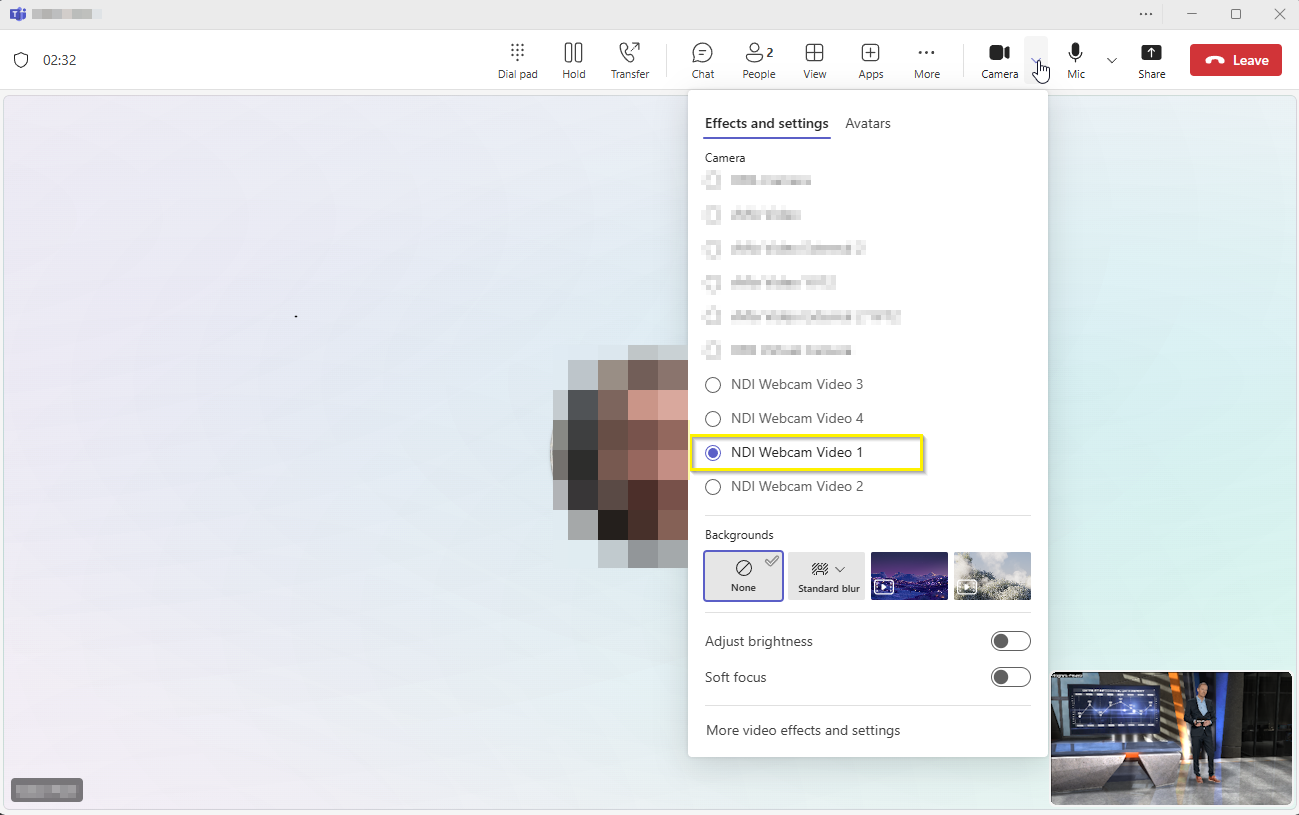Open More video effects and settings
Screen dimensions: 1299x815
[802, 731]
